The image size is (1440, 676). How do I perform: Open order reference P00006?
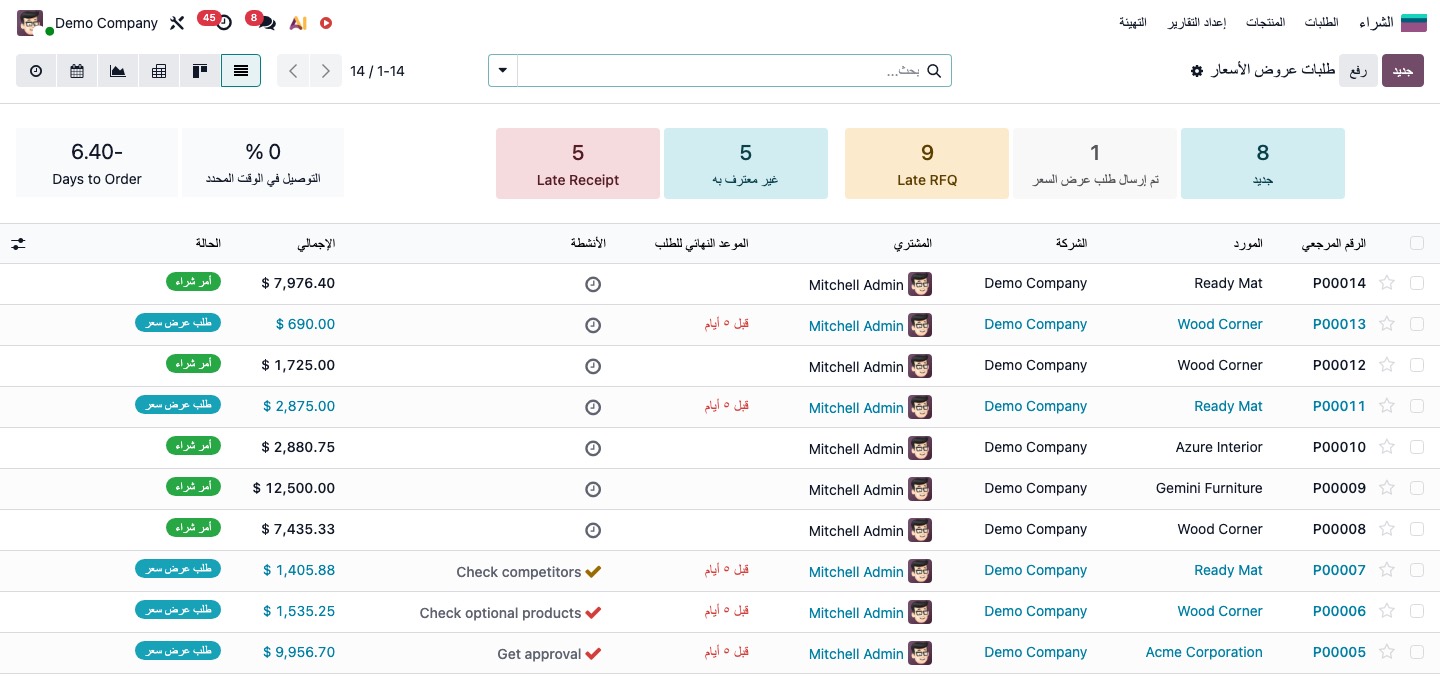point(1339,611)
